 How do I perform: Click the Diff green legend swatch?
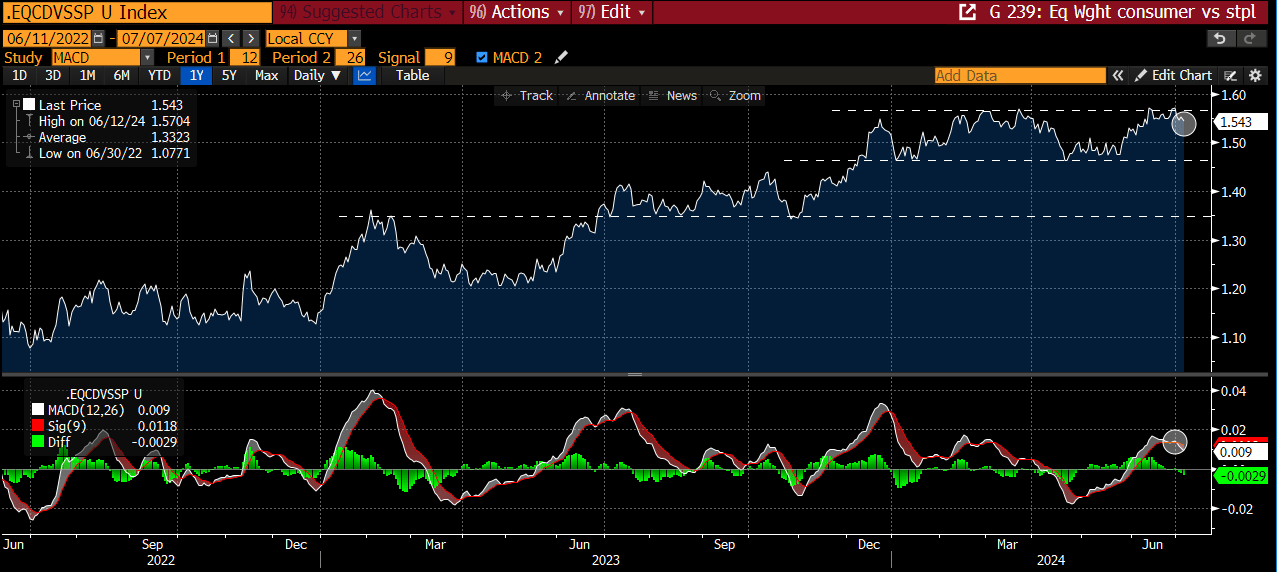point(38,441)
